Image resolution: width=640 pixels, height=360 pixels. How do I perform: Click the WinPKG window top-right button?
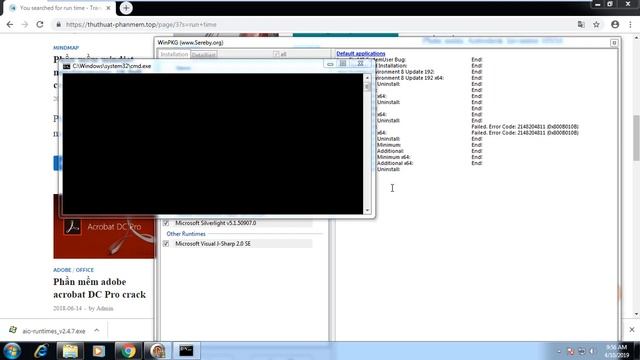click(x=614, y=43)
